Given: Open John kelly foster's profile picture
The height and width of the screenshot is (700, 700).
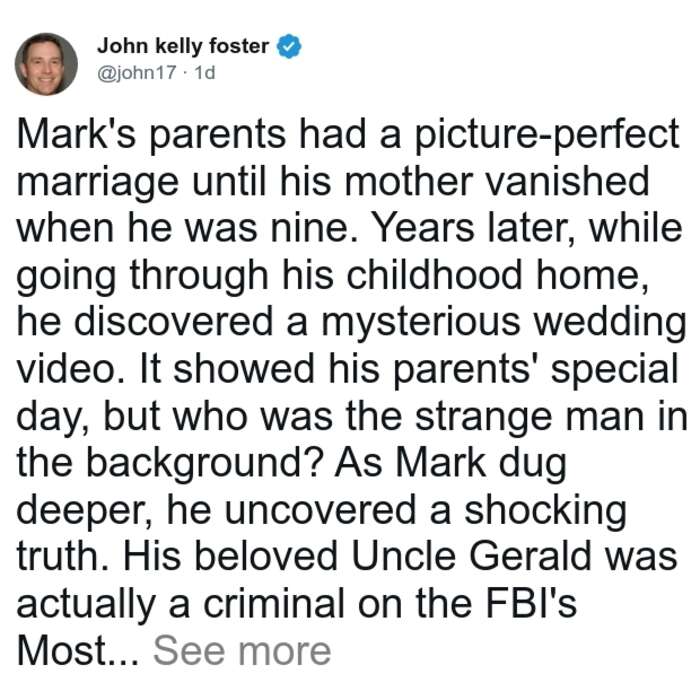Looking at the screenshot, I should (x=46, y=64).
